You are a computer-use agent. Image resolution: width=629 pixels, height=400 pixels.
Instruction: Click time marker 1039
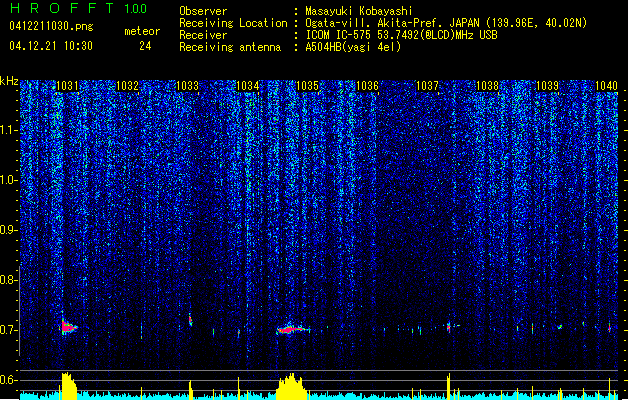pyautogui.click(x=548, y=86)
